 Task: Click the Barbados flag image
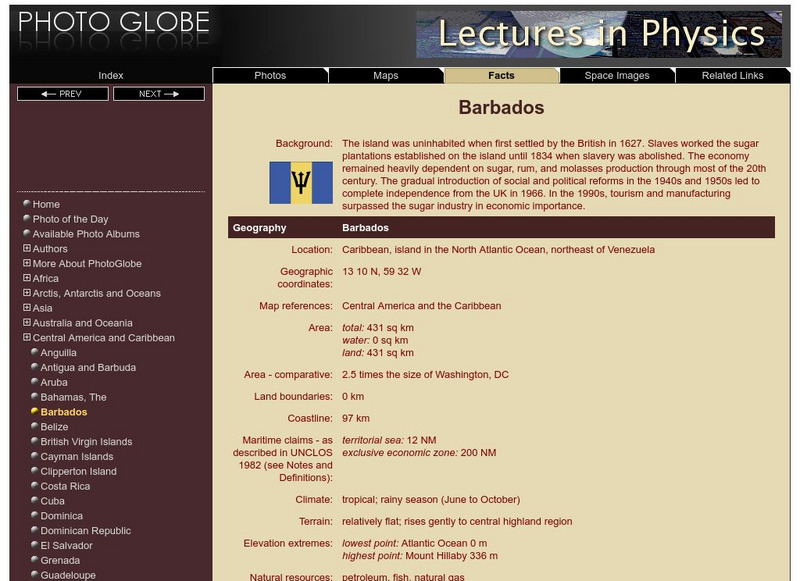301,183
